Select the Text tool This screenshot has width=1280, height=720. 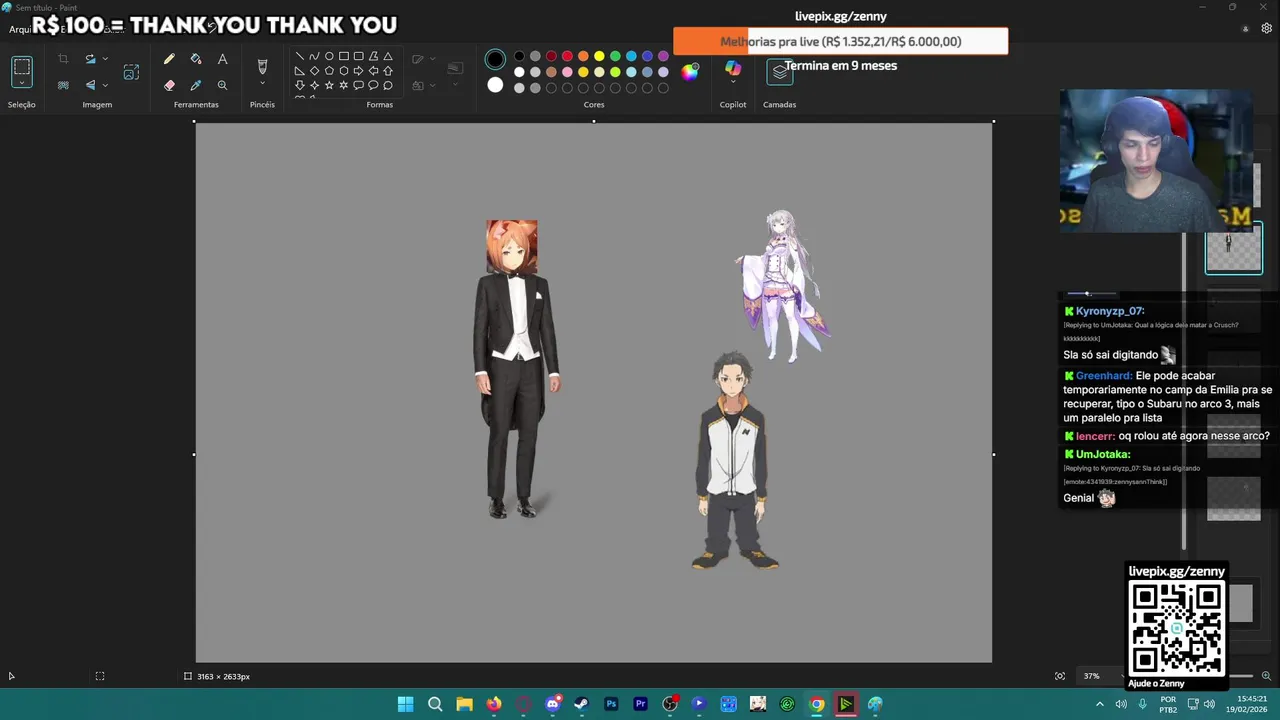point(222,60)
